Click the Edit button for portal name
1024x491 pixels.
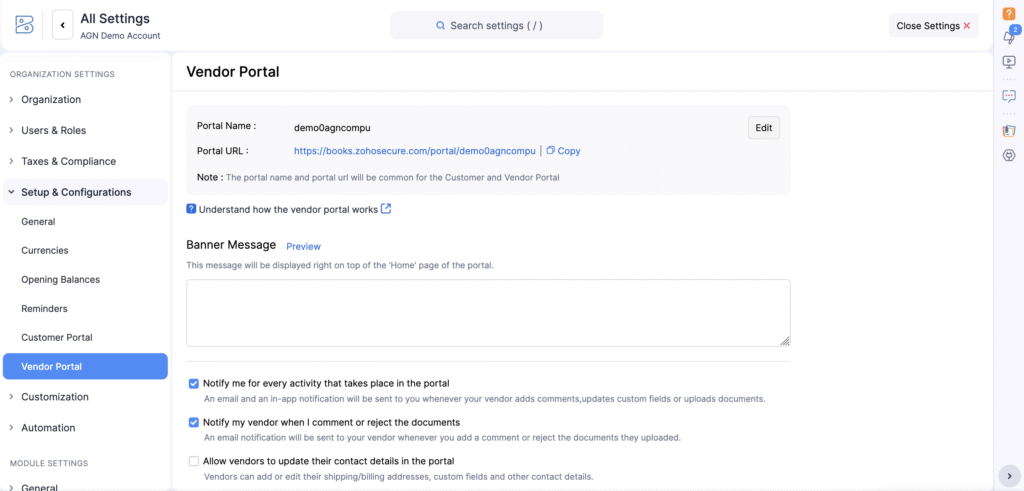[763, 128]
